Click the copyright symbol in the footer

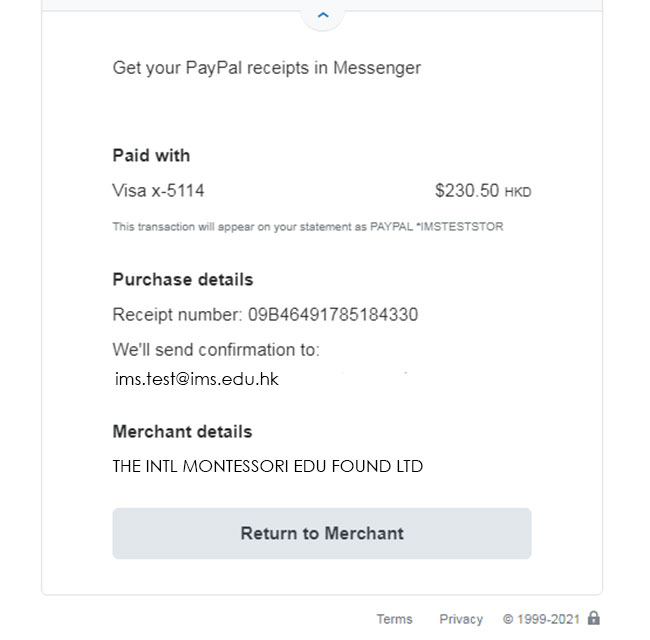508,619
